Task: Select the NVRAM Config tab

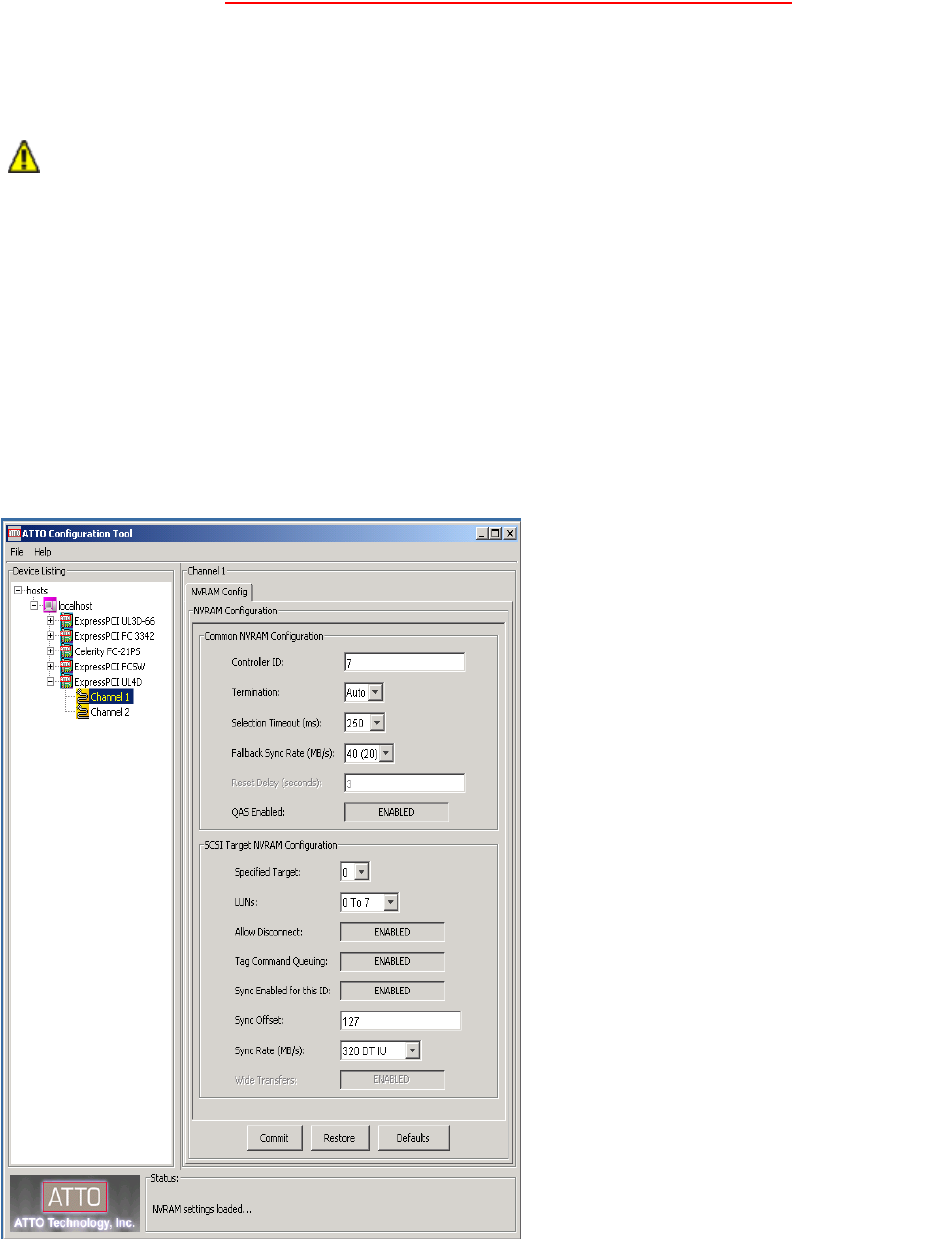Action: [x=220, y=591]
